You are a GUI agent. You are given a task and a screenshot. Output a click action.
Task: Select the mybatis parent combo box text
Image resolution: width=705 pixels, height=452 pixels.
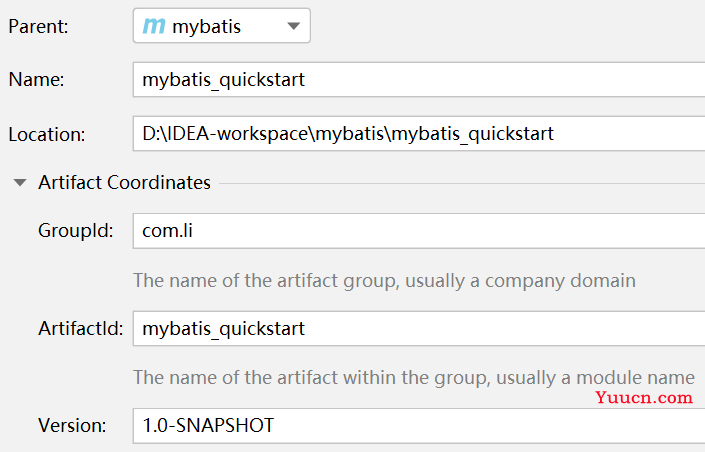pyautogui.click(x=206, y=27)
